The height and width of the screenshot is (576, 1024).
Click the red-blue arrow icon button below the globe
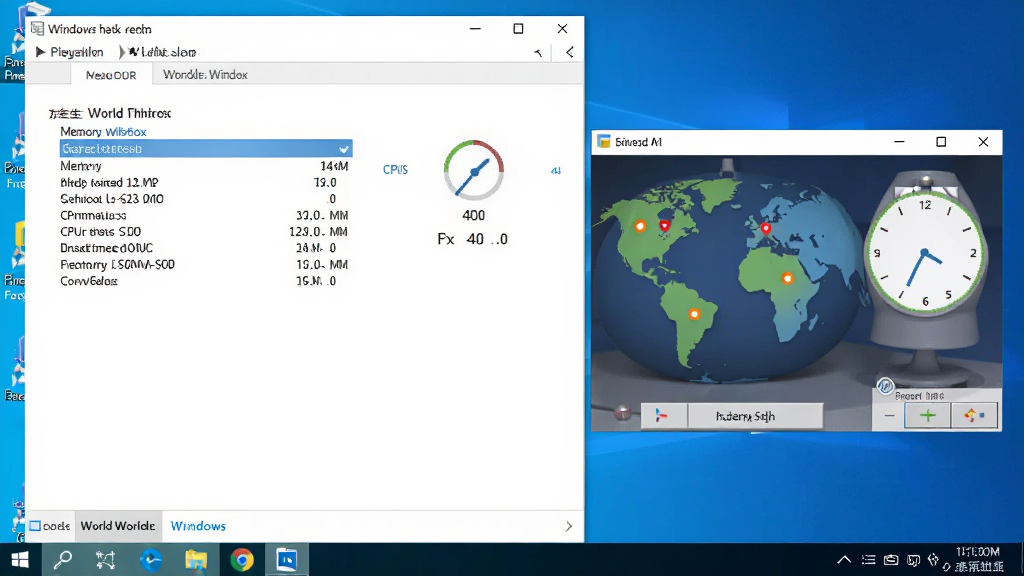click(x=664, y=415)
